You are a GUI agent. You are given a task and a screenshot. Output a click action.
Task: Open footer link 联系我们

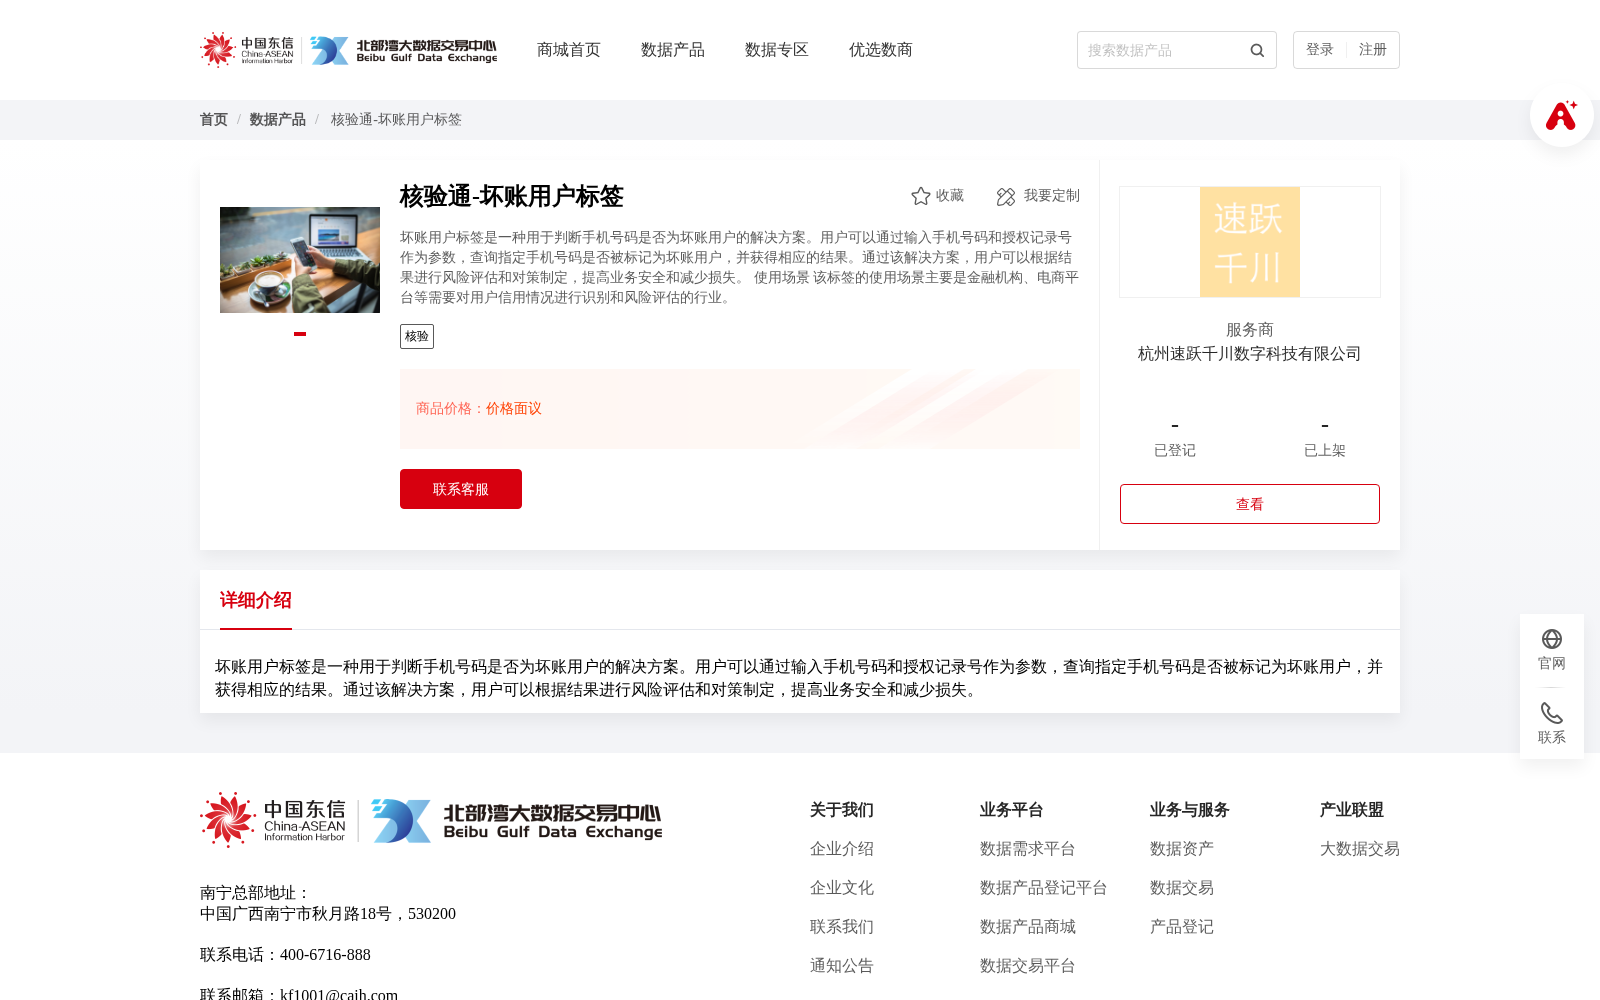click(x=842, y=927)
